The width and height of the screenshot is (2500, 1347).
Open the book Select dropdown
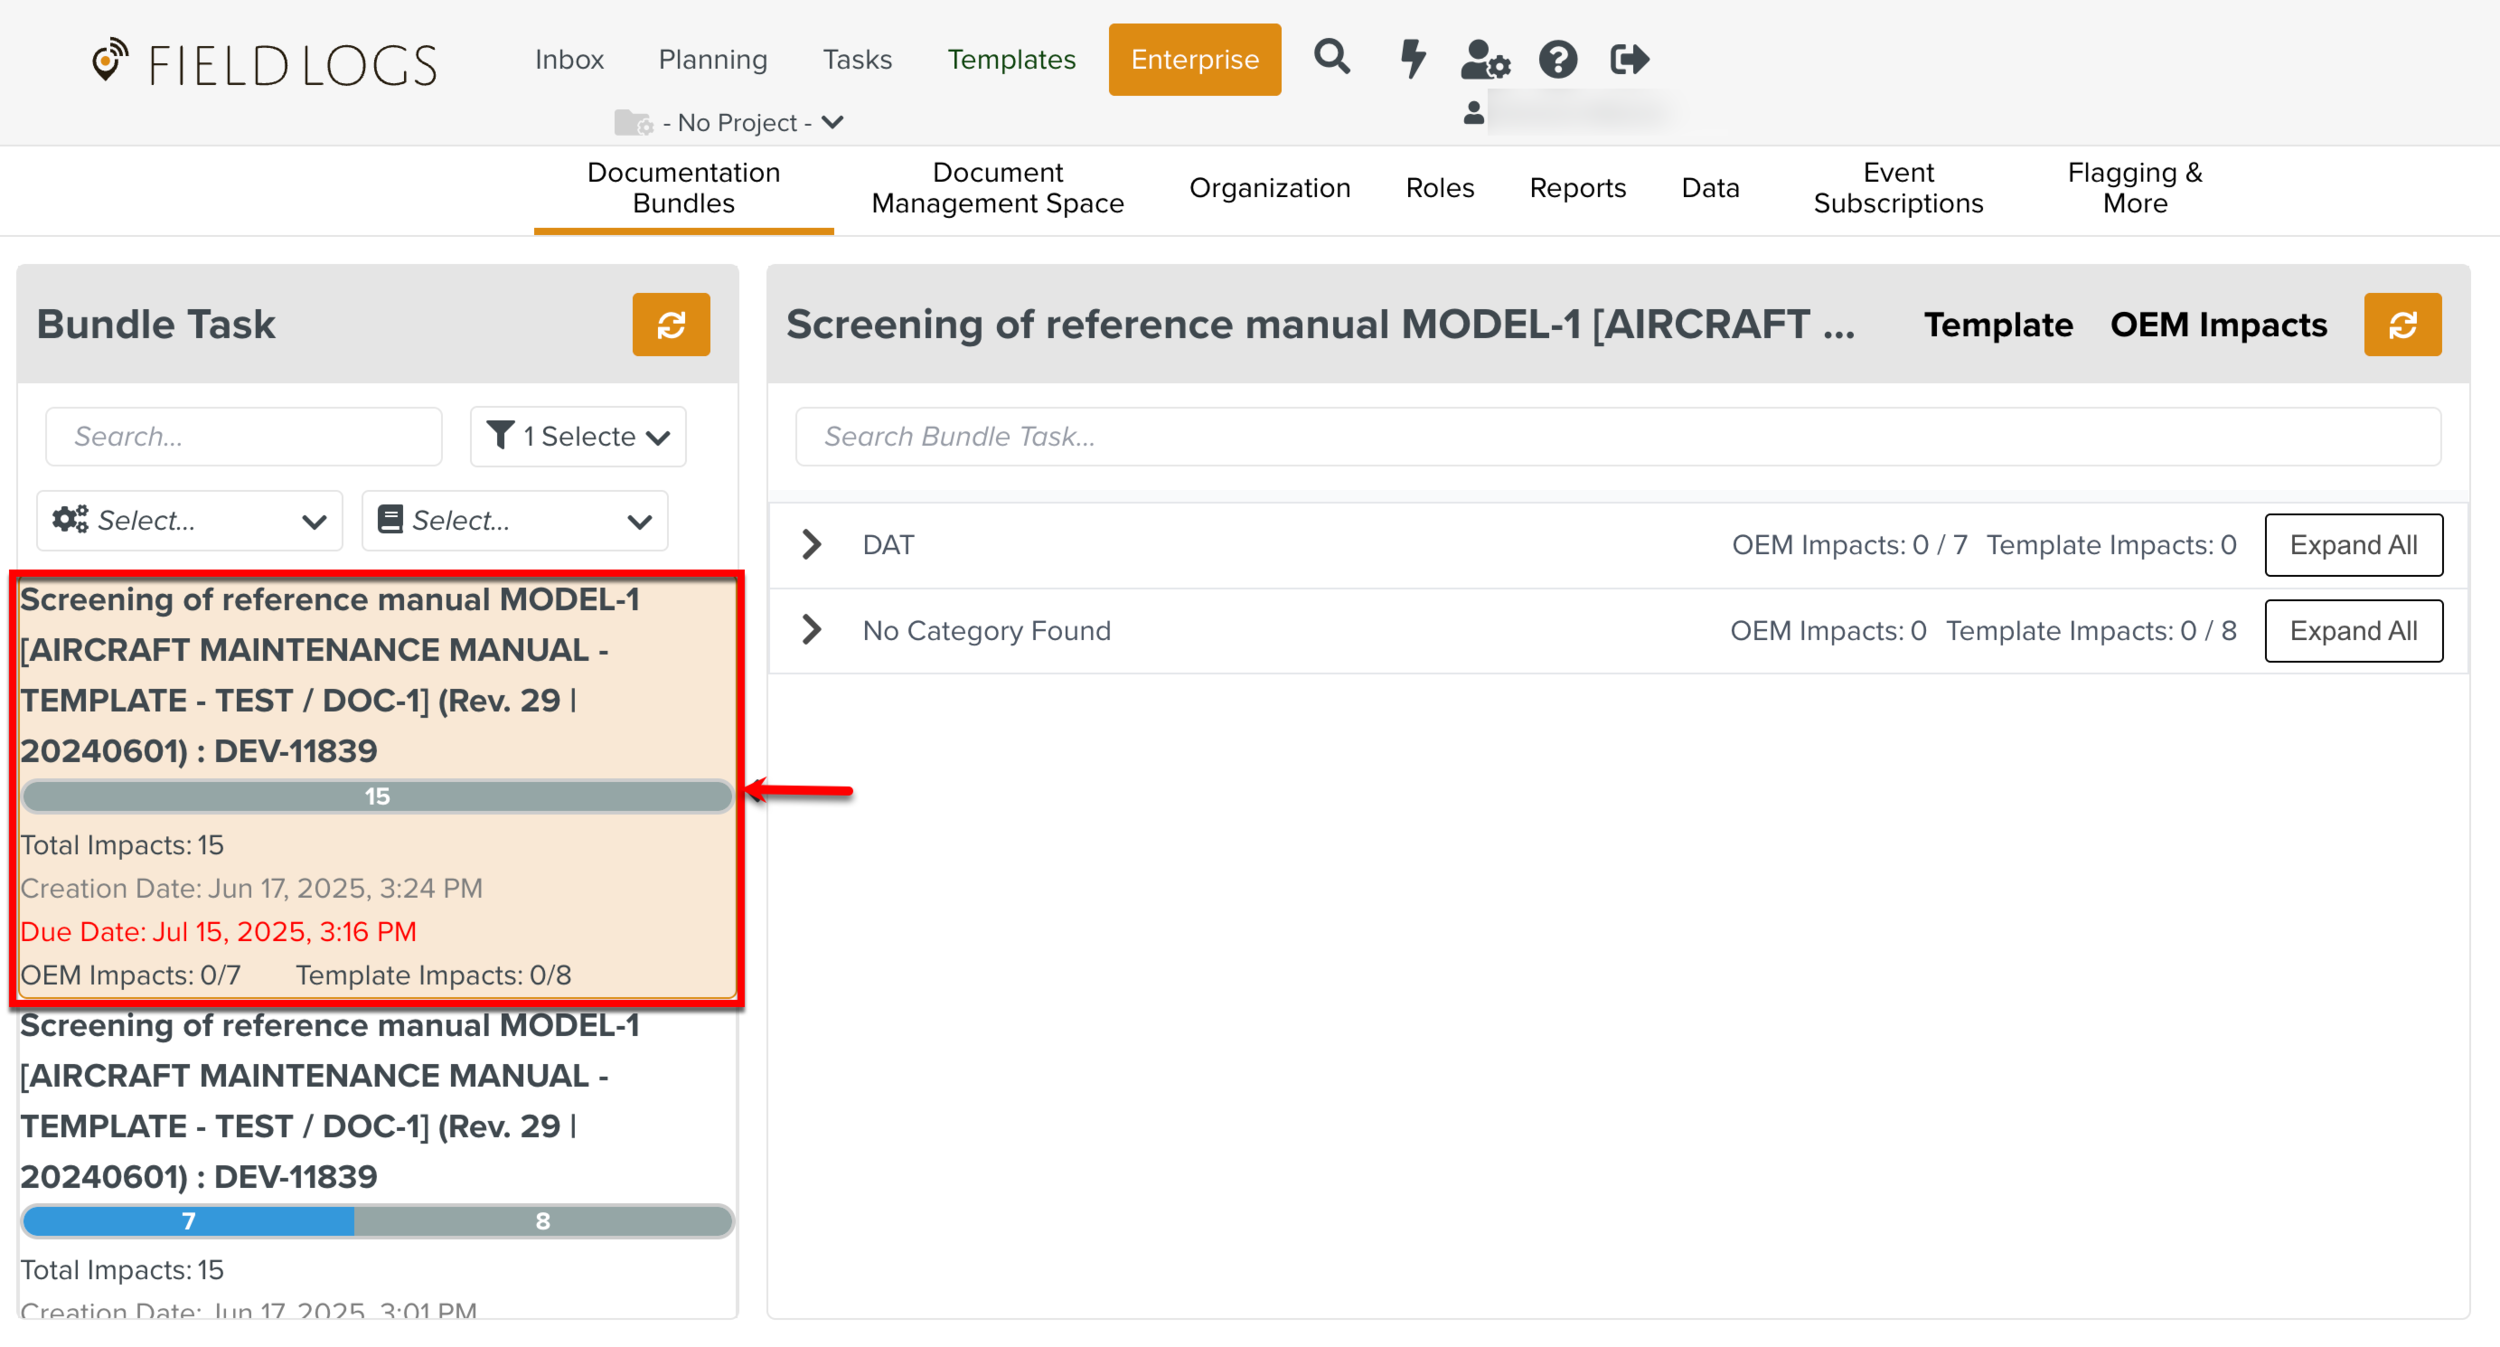(515, 520)
